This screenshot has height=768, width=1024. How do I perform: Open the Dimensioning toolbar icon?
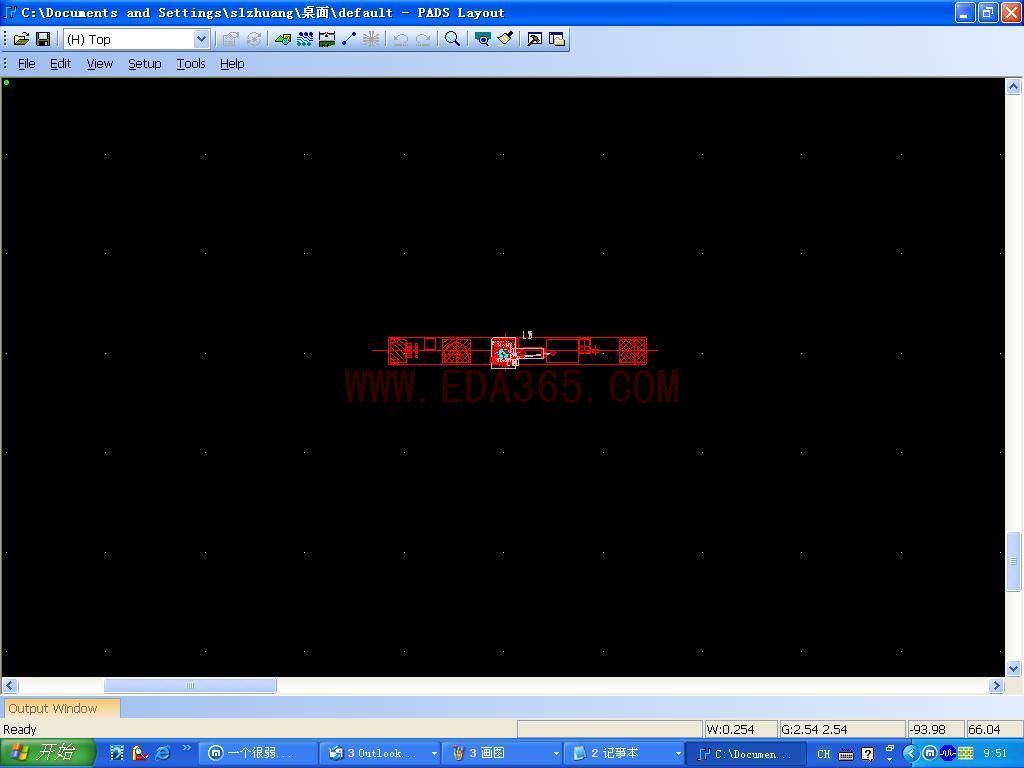pos(327,39)
